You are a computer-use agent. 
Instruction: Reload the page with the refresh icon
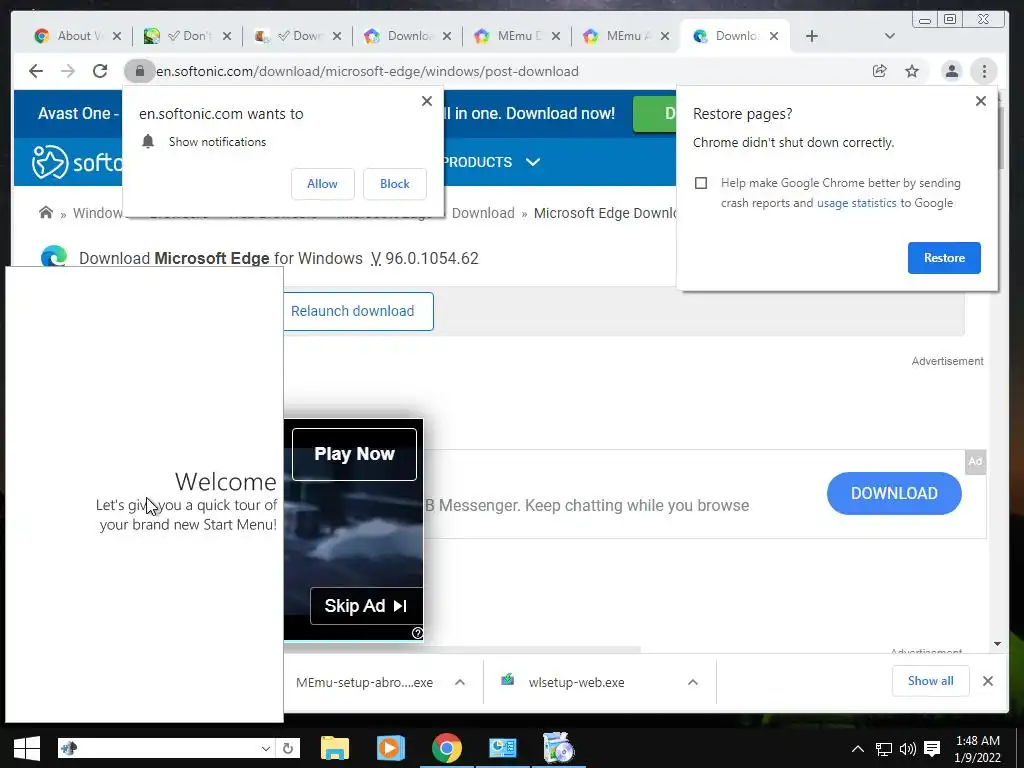(x=100, y=71)
